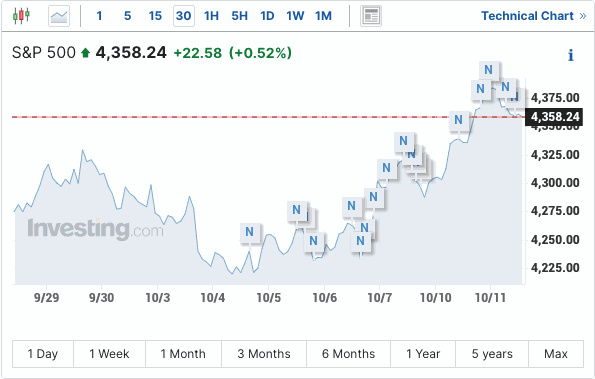Switch to area chart type
This screenshot has height=379, width=595.
pos(59,16)
